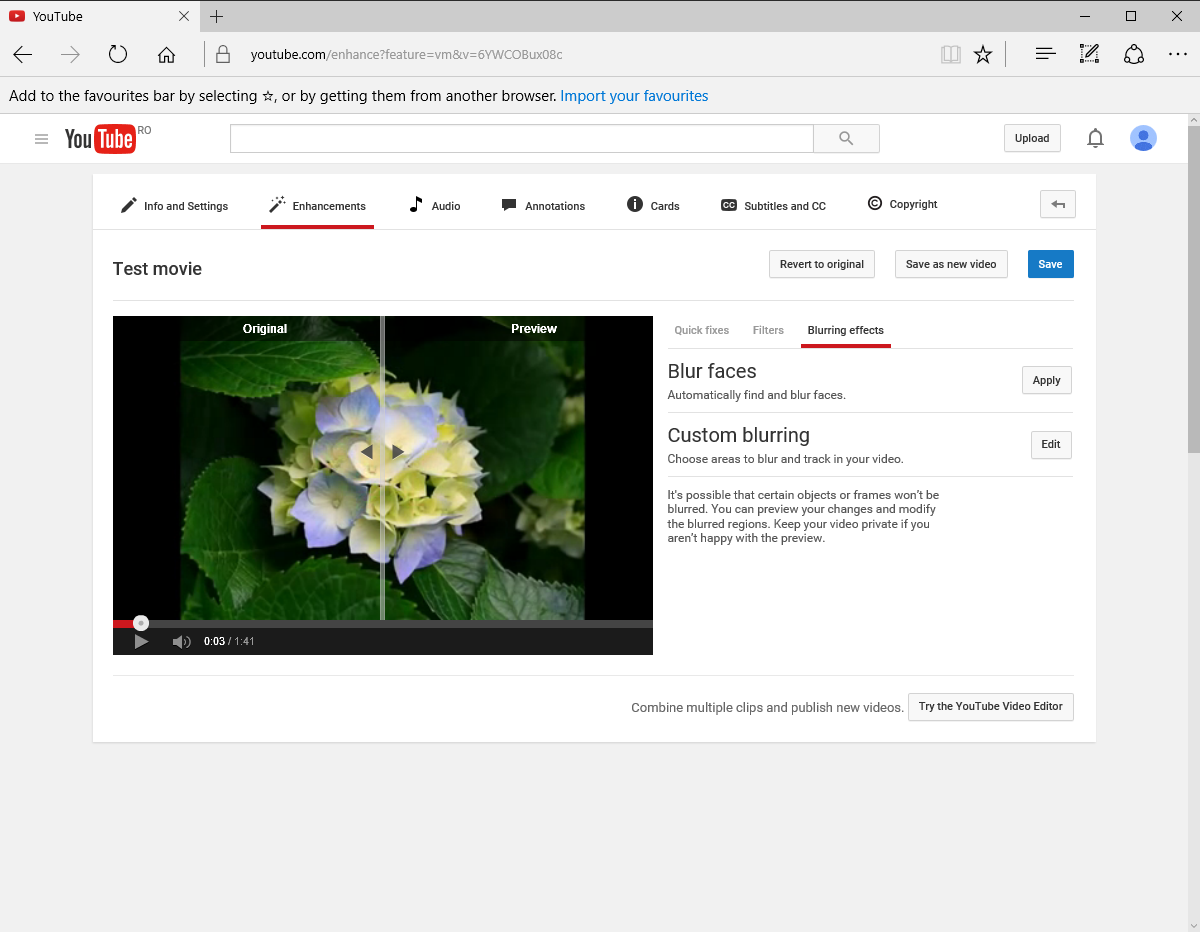Click the YouTube logo
This screenshot has height=932, width=1200.
coord(100,139)
